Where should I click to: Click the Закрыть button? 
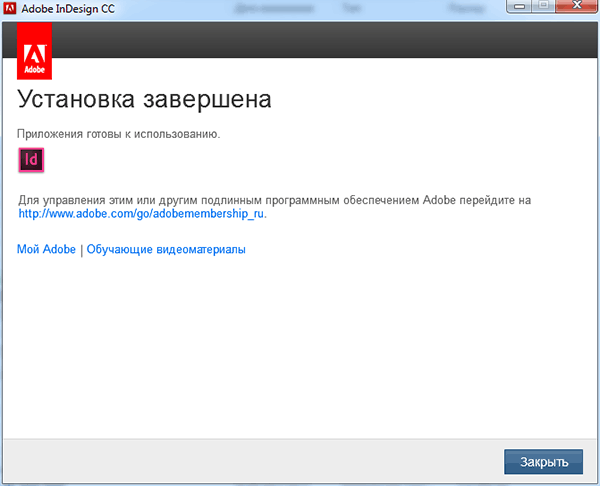(x=544, y=462)
